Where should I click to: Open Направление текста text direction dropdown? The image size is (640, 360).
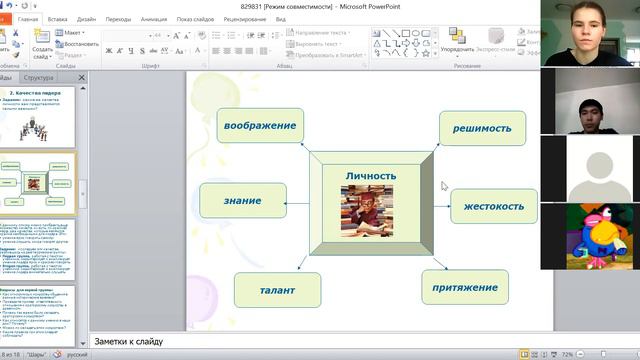click(x=319, y=32)
